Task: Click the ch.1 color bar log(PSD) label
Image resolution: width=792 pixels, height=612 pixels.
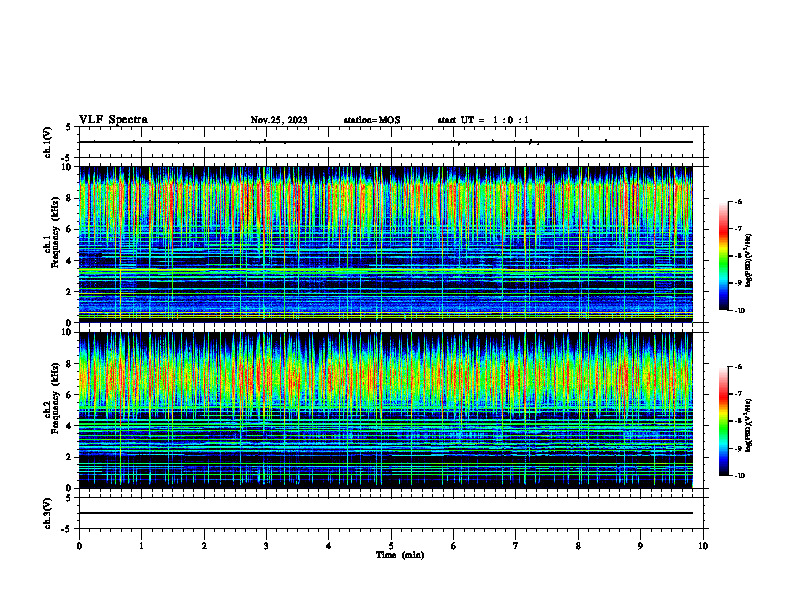Action: (749, 260)
